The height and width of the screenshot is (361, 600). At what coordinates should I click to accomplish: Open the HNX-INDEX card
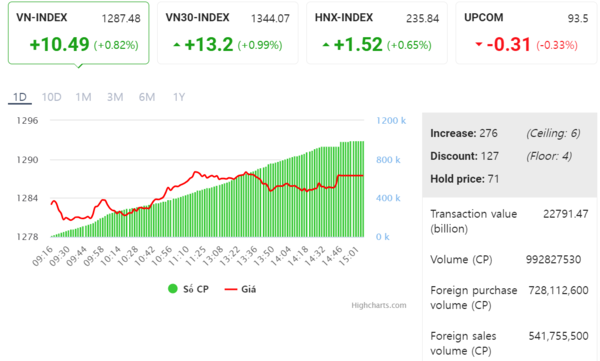click(x=377, y=33)
